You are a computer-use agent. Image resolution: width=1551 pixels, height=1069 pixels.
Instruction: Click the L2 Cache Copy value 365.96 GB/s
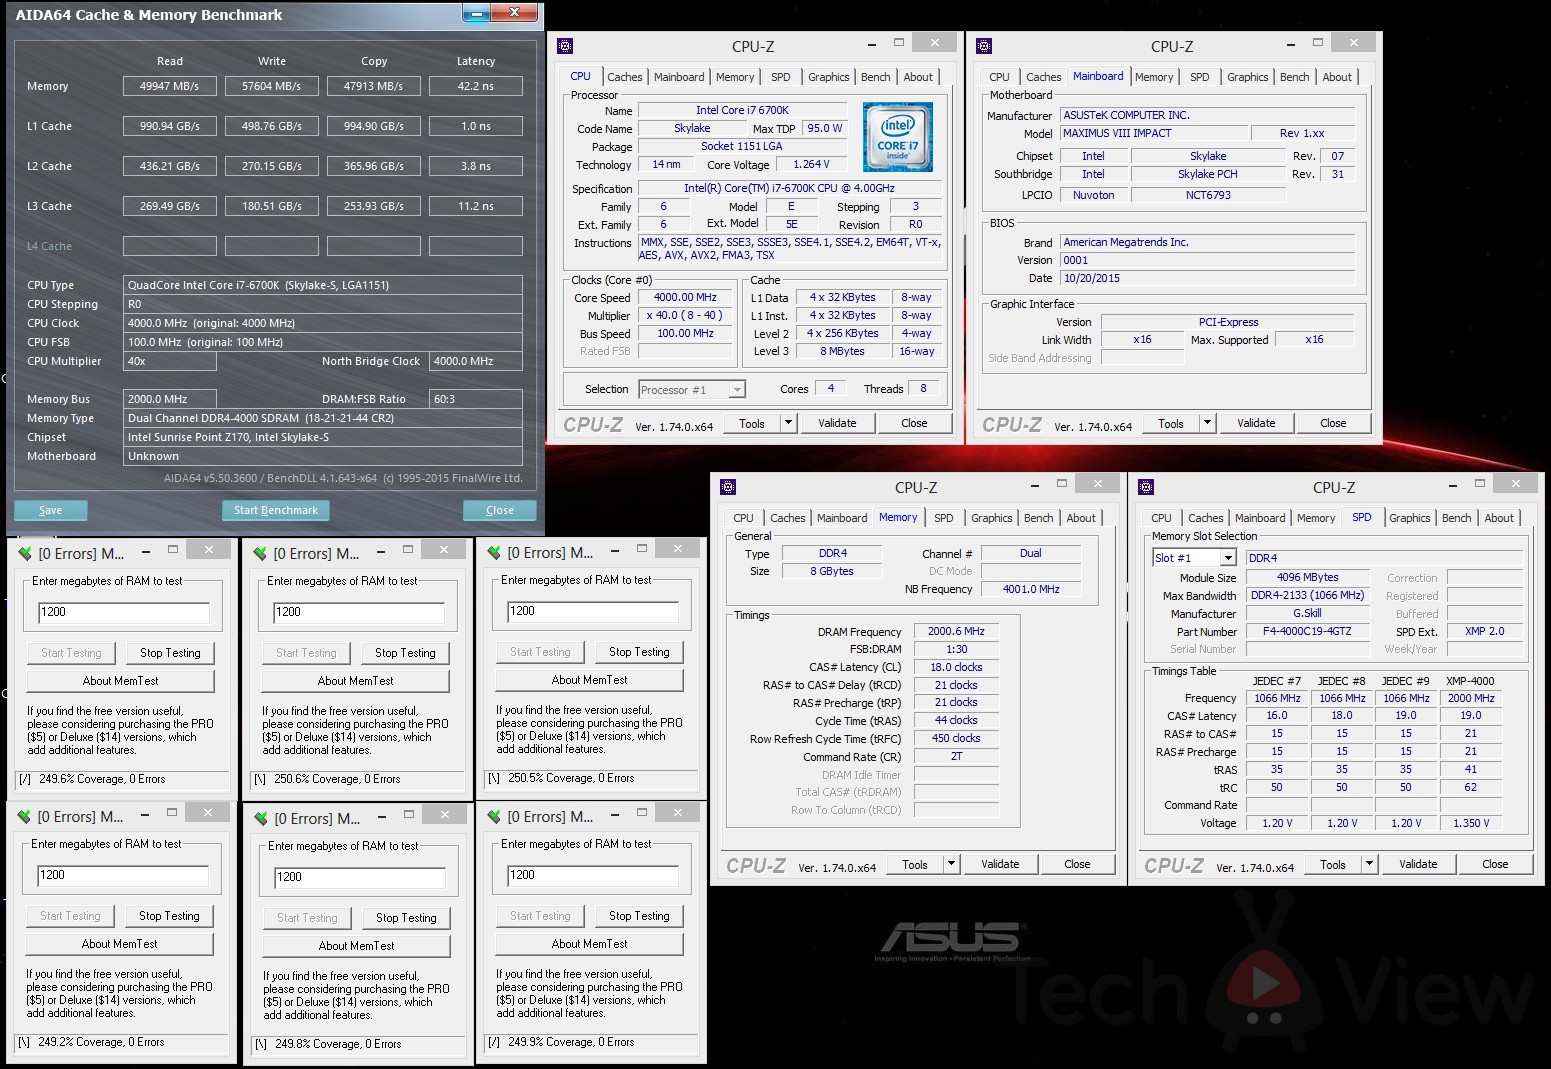[x=374, y=167]
